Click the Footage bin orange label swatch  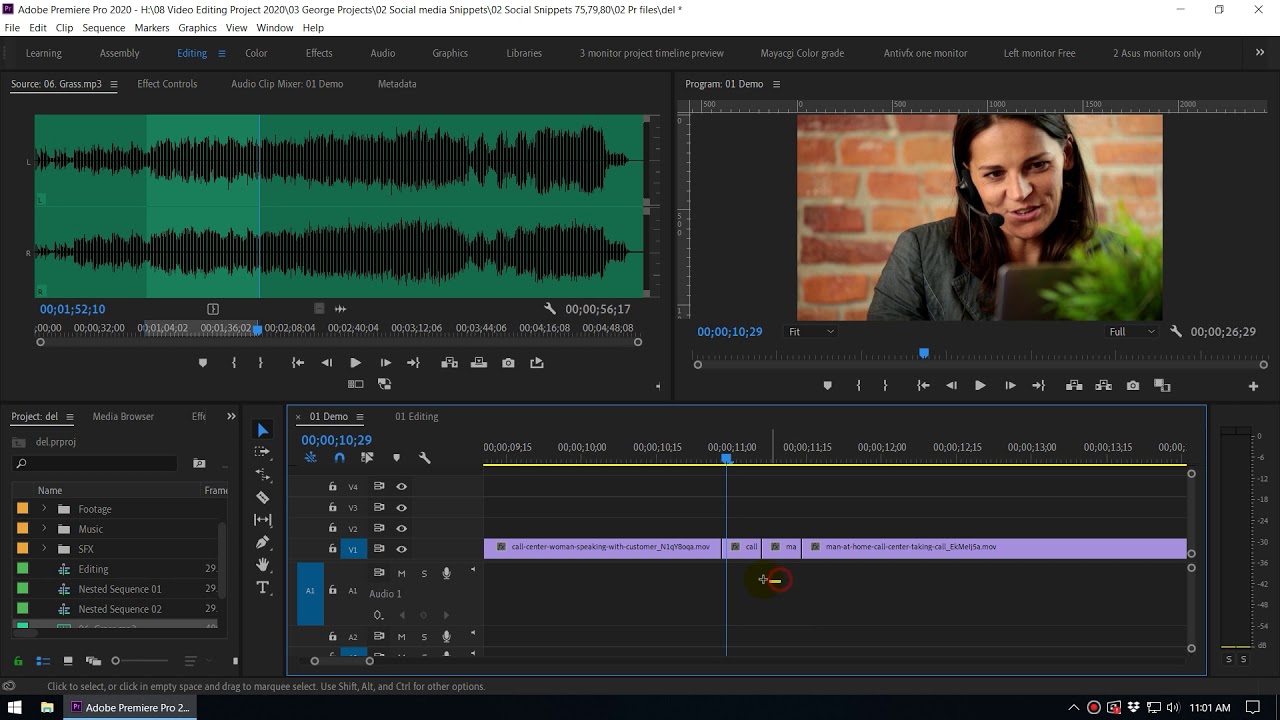click(22, 509)
